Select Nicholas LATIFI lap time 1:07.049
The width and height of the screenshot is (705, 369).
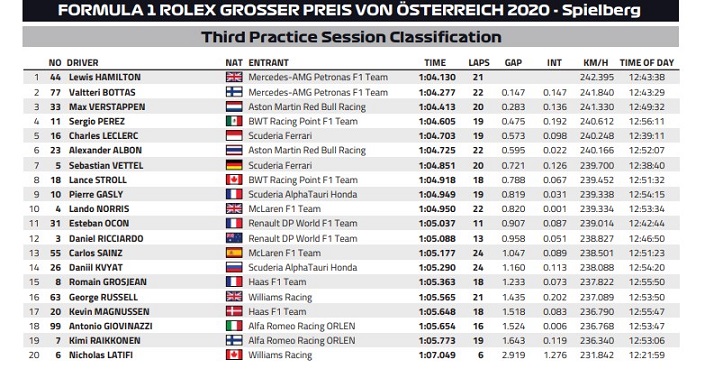tap(437, 355)
